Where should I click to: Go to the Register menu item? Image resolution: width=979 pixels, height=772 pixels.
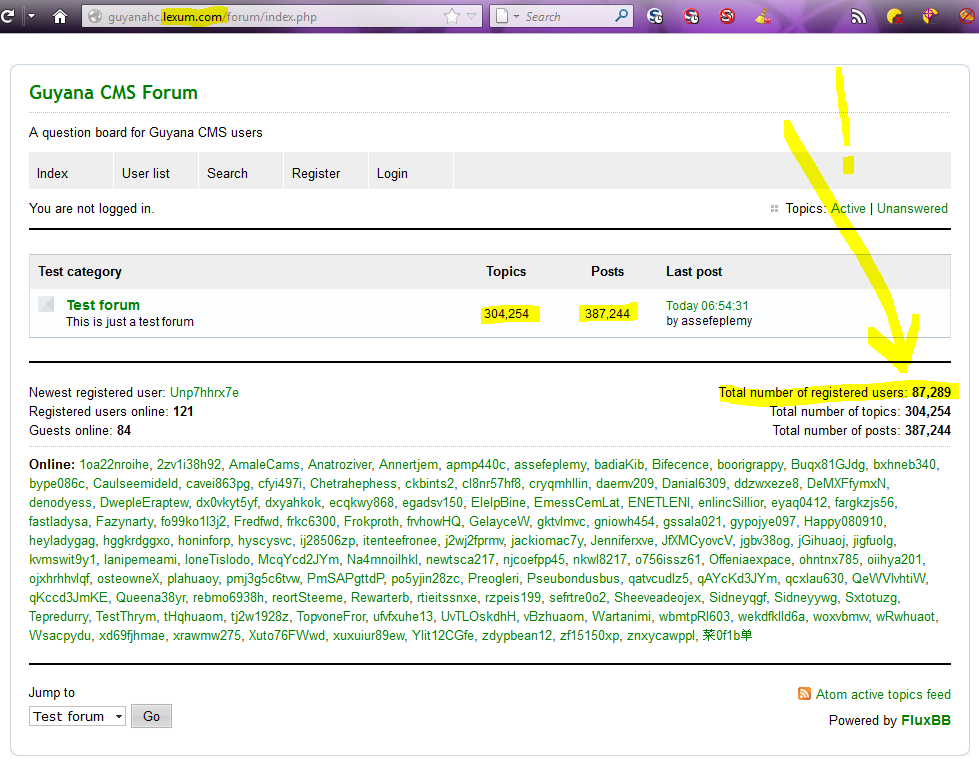pyautogui.click(x=316, y=173)
